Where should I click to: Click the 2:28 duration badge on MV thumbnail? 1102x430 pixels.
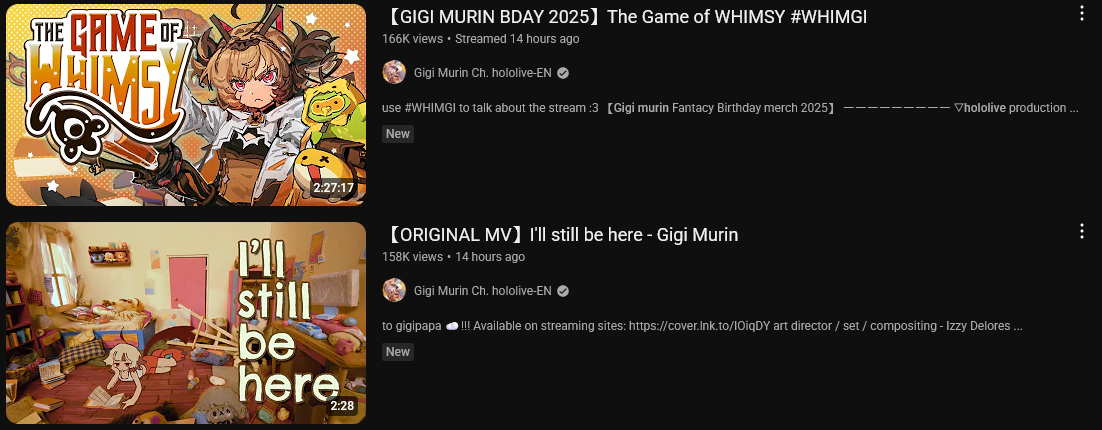342,406
